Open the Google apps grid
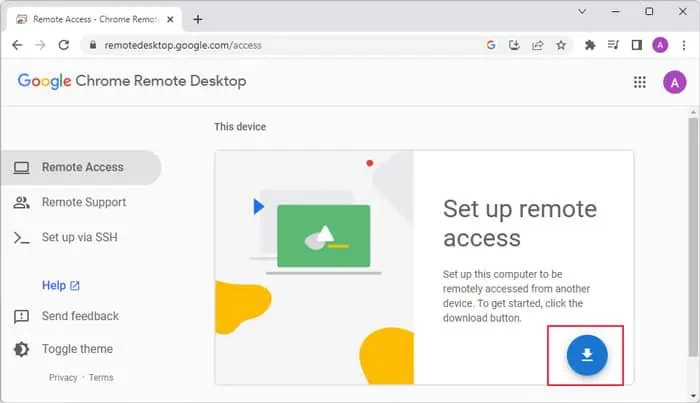The image size is (700, 403). click(640, 82)
